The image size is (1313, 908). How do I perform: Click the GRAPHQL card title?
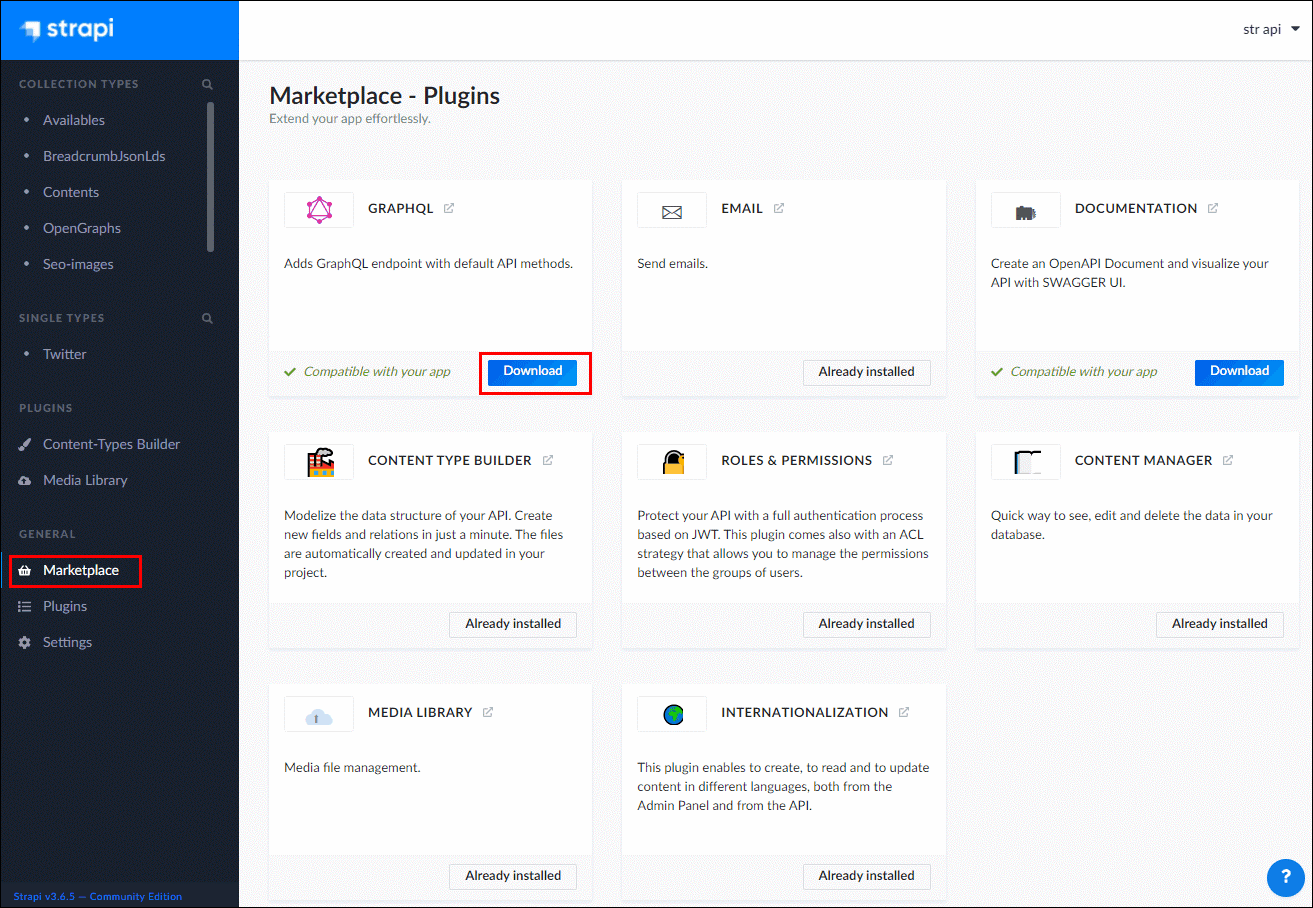point(401,209)
